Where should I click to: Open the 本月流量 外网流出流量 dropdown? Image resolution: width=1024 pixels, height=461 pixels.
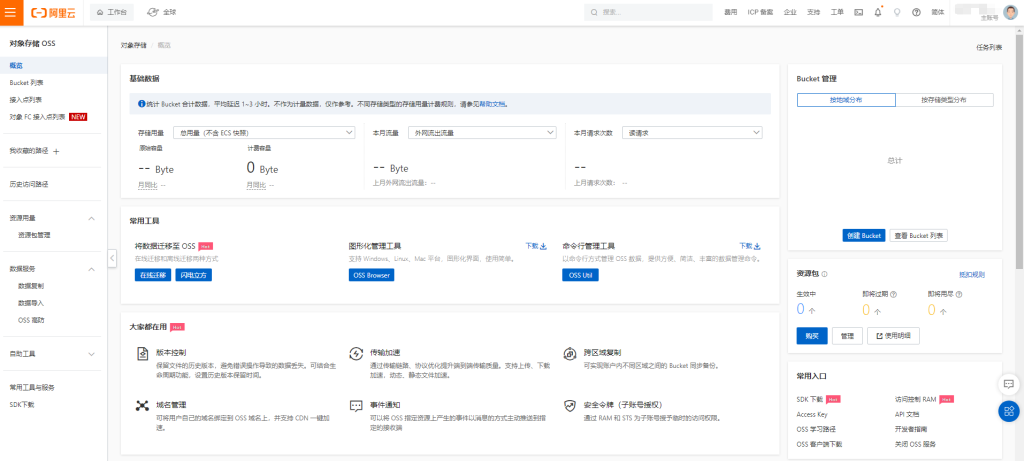482,133
